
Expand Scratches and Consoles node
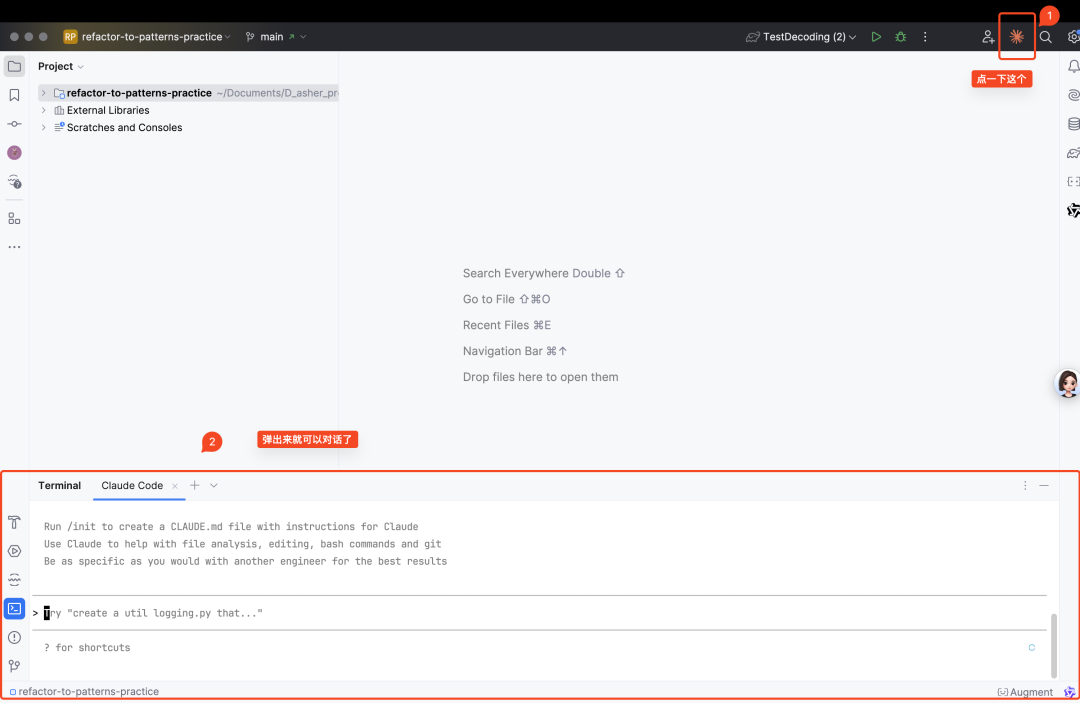pyautogui.click(x=43, y=127)
